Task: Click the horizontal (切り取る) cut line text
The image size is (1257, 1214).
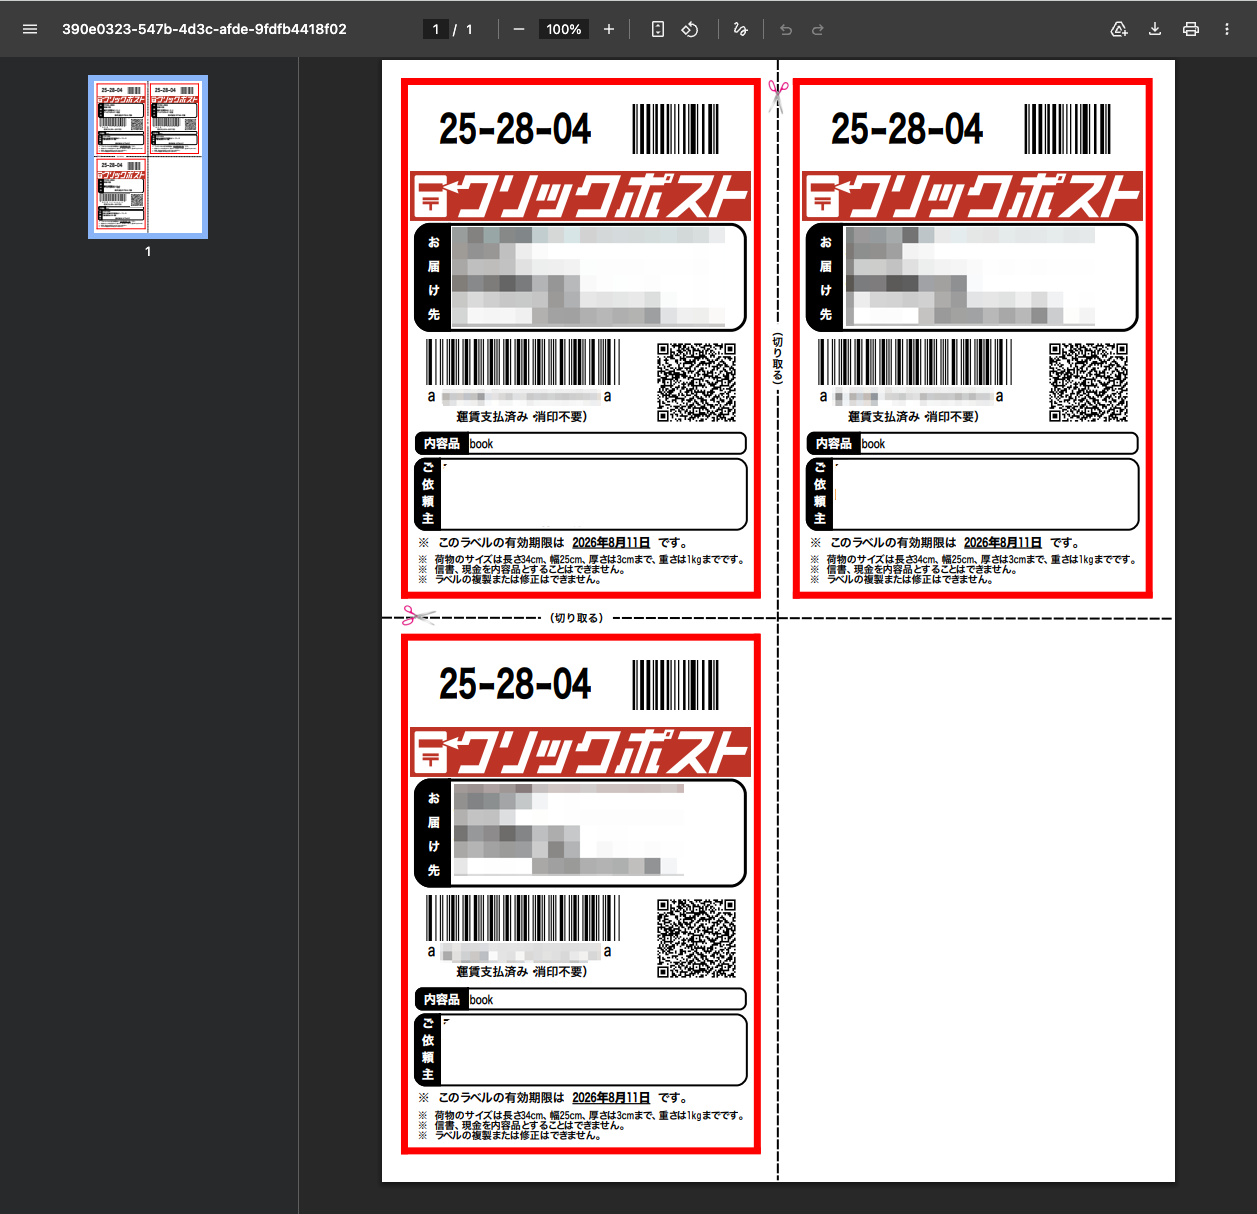Action: 577,618
